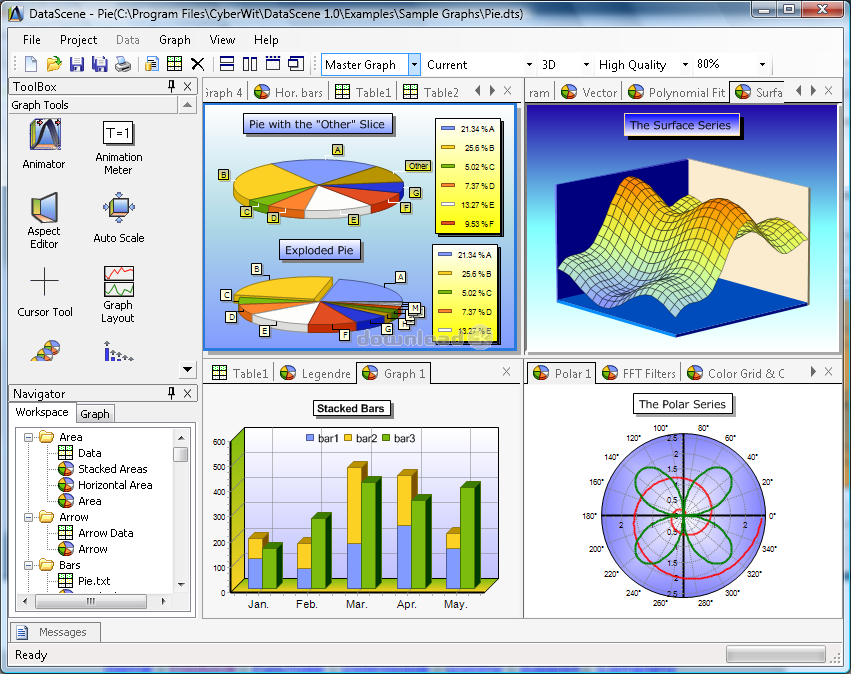
Task: Pick the Cursor Tool crosshair
Action: pyautogui.click(x=45, y=291)
